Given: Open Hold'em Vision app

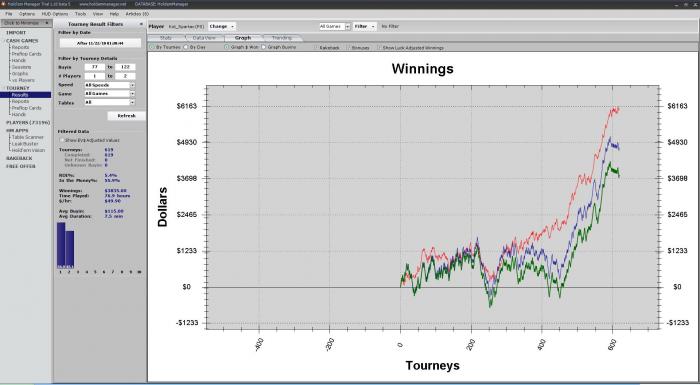Looking at the screenshot, I should point(28,150).
